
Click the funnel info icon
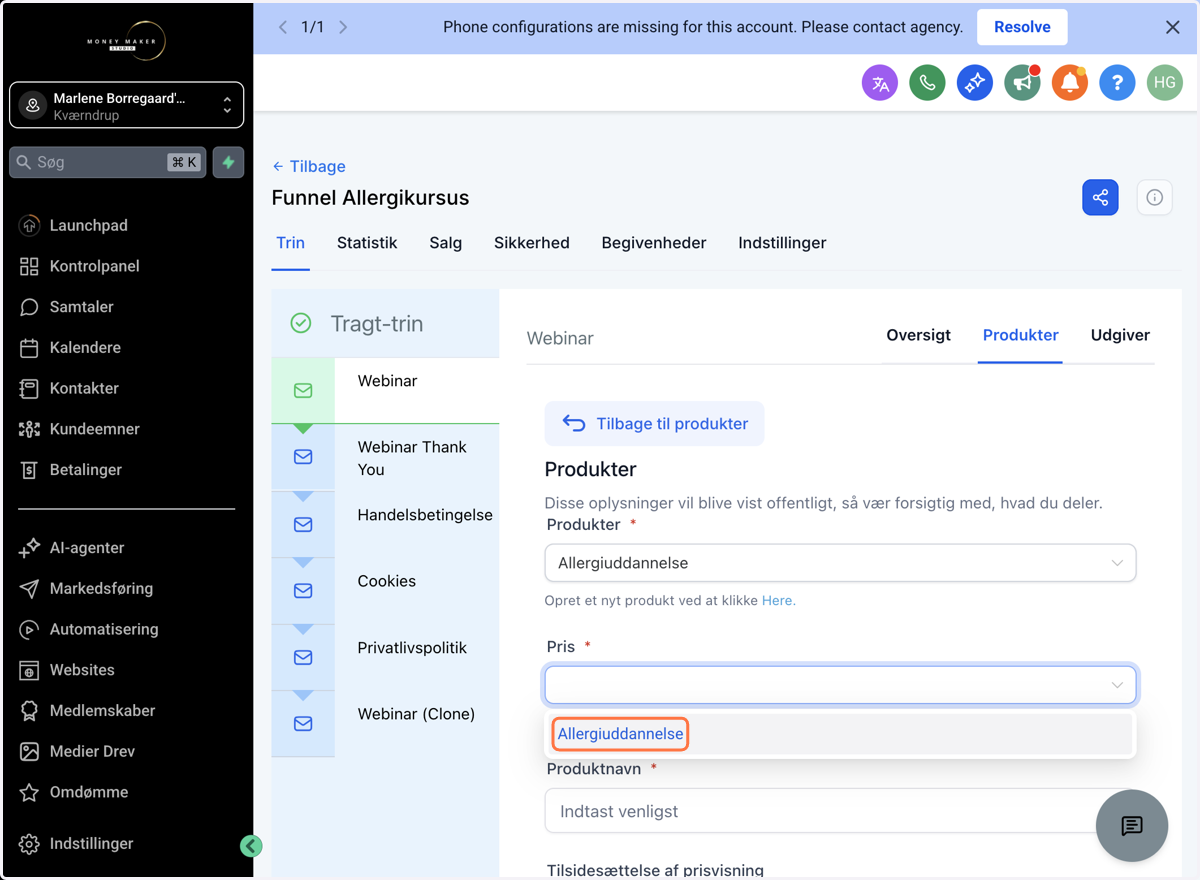coord(1155,197)
